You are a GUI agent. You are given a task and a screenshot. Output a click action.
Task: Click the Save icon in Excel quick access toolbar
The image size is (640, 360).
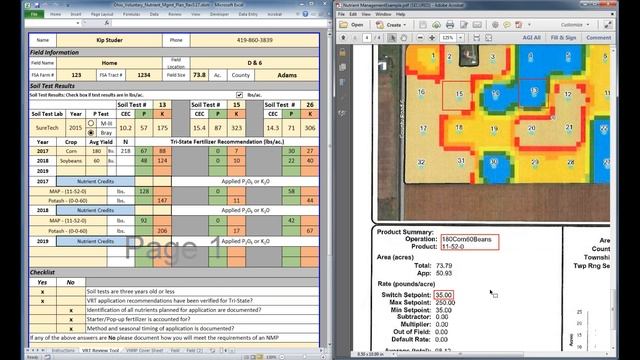pos(36,5)
